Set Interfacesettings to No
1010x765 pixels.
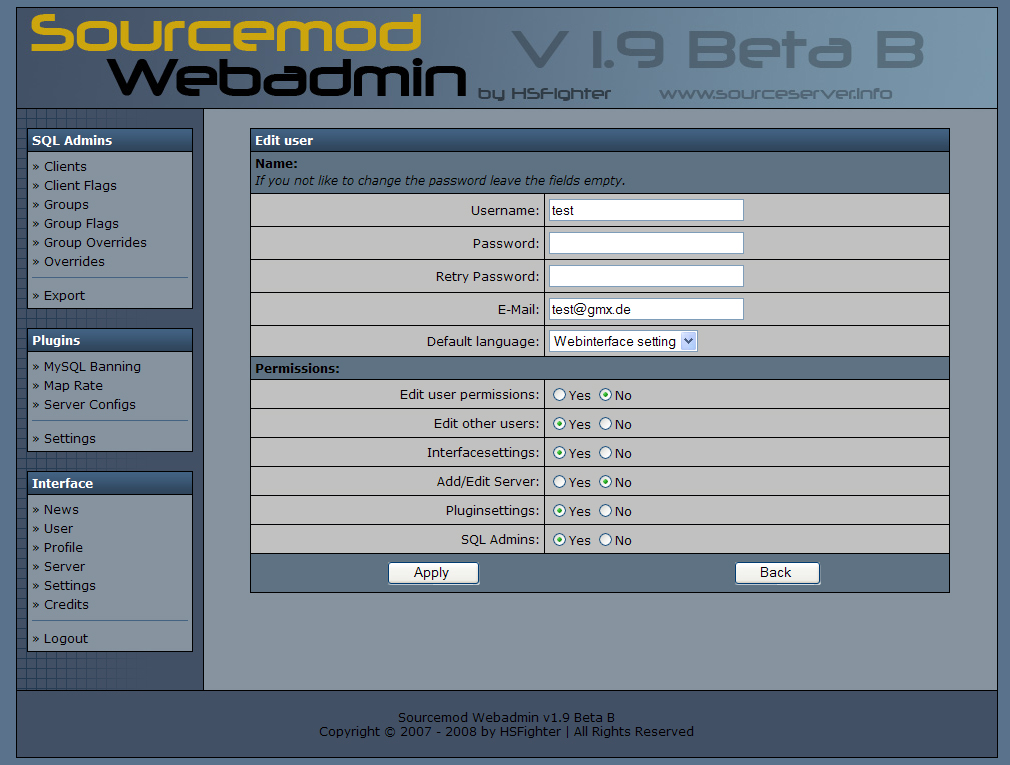click(x=605, y=453)
